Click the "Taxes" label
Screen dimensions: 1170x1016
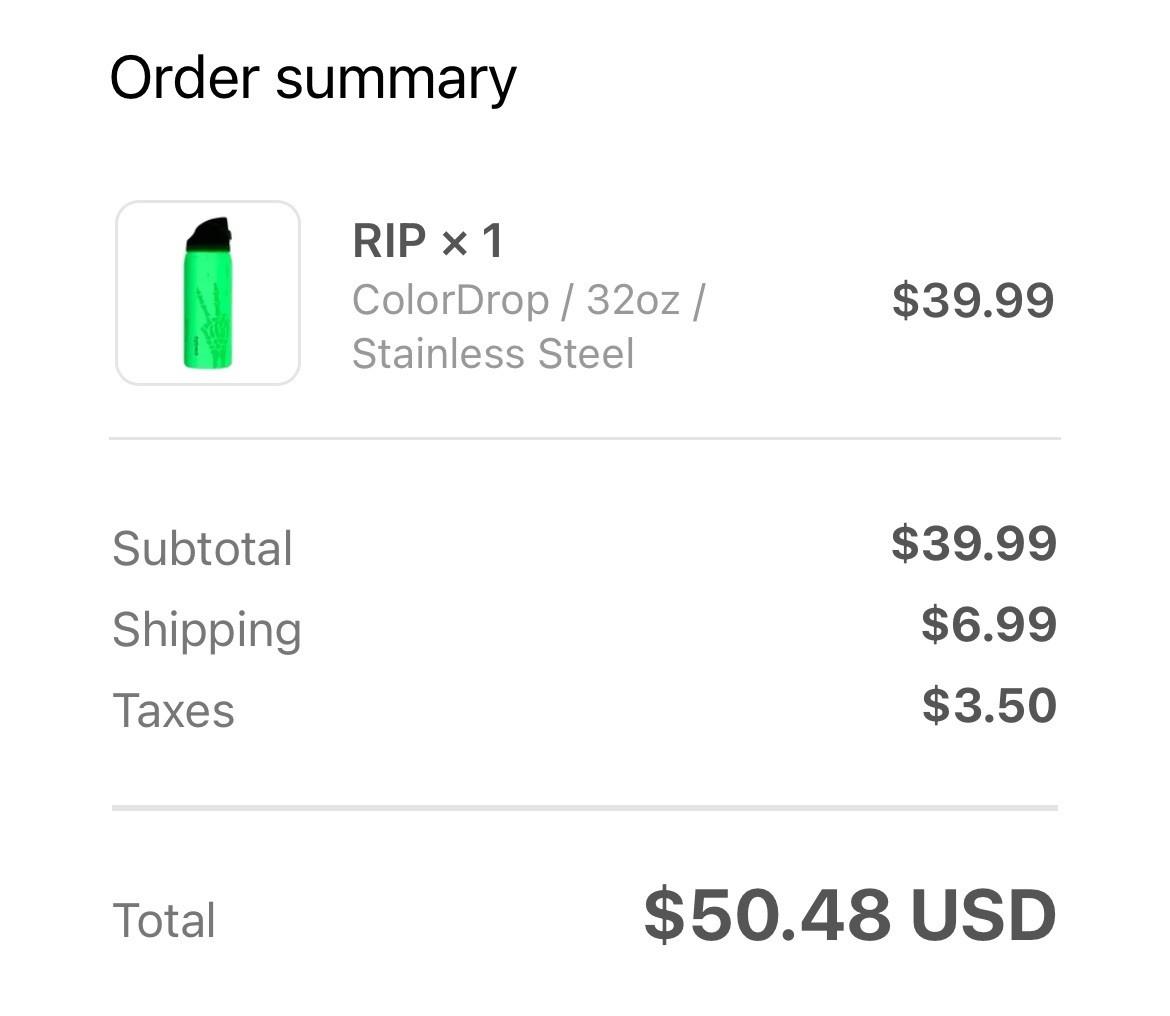coord(173,711)
